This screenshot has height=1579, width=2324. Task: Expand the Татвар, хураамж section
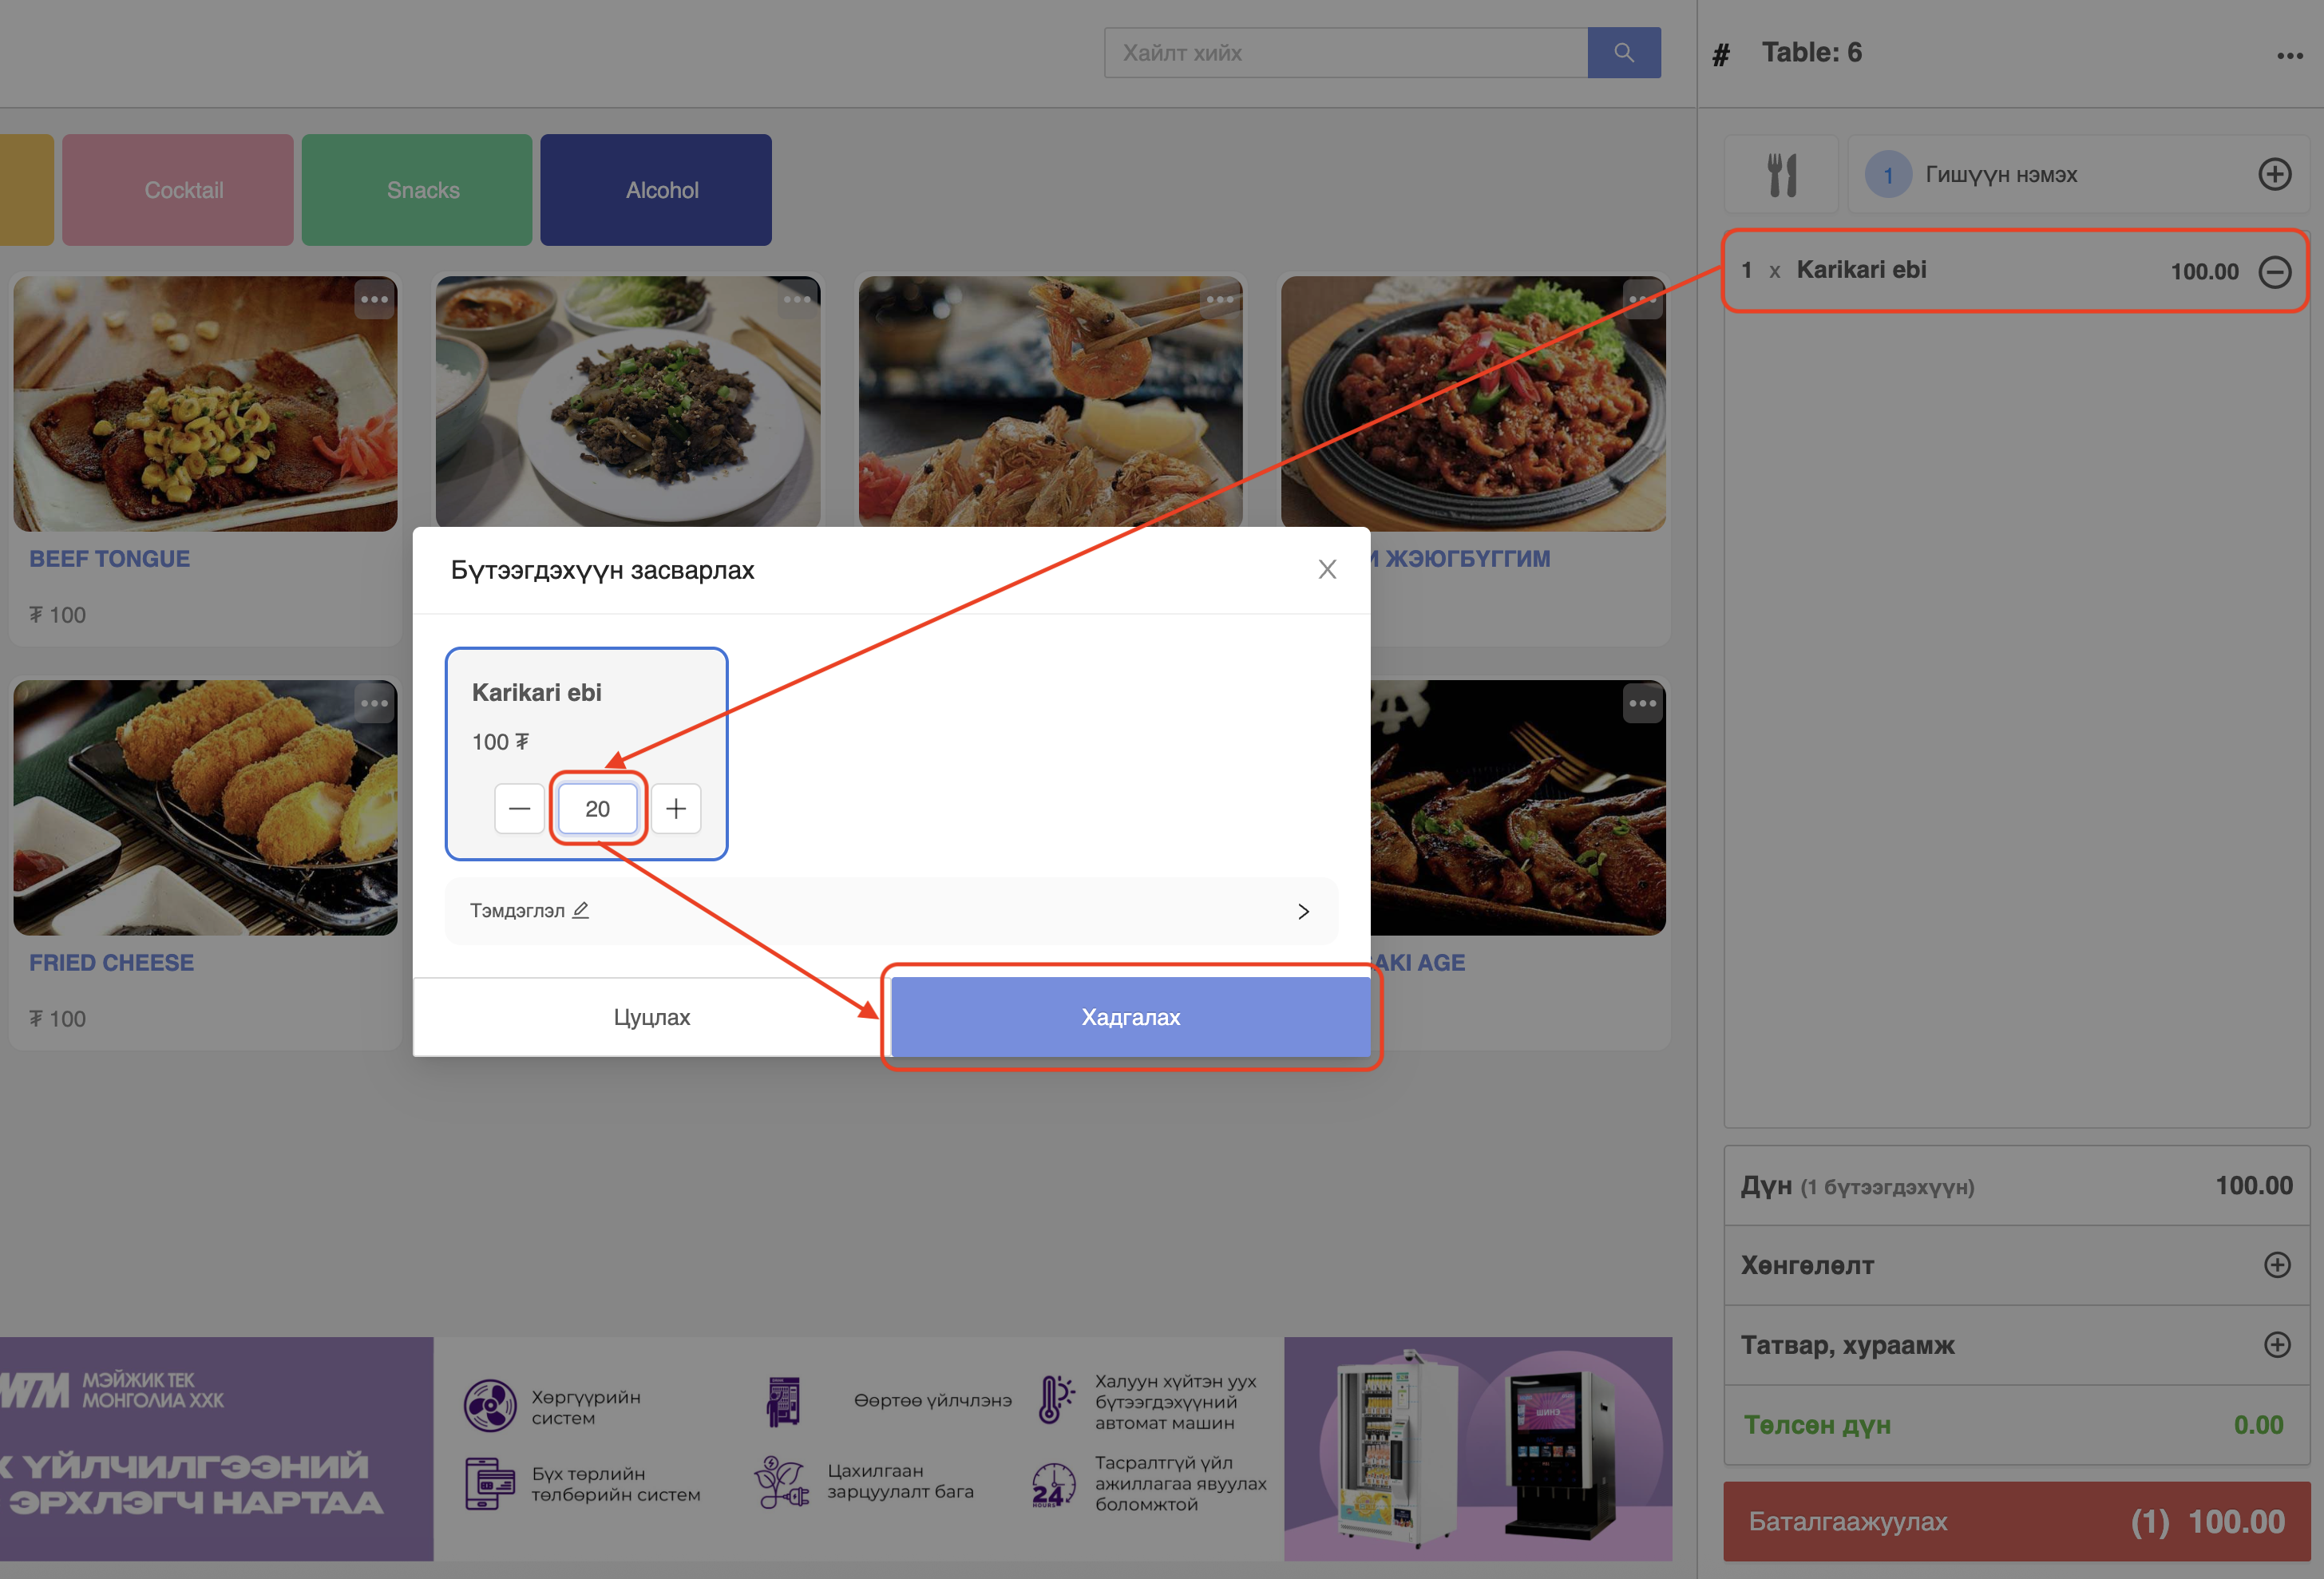2276,1345
